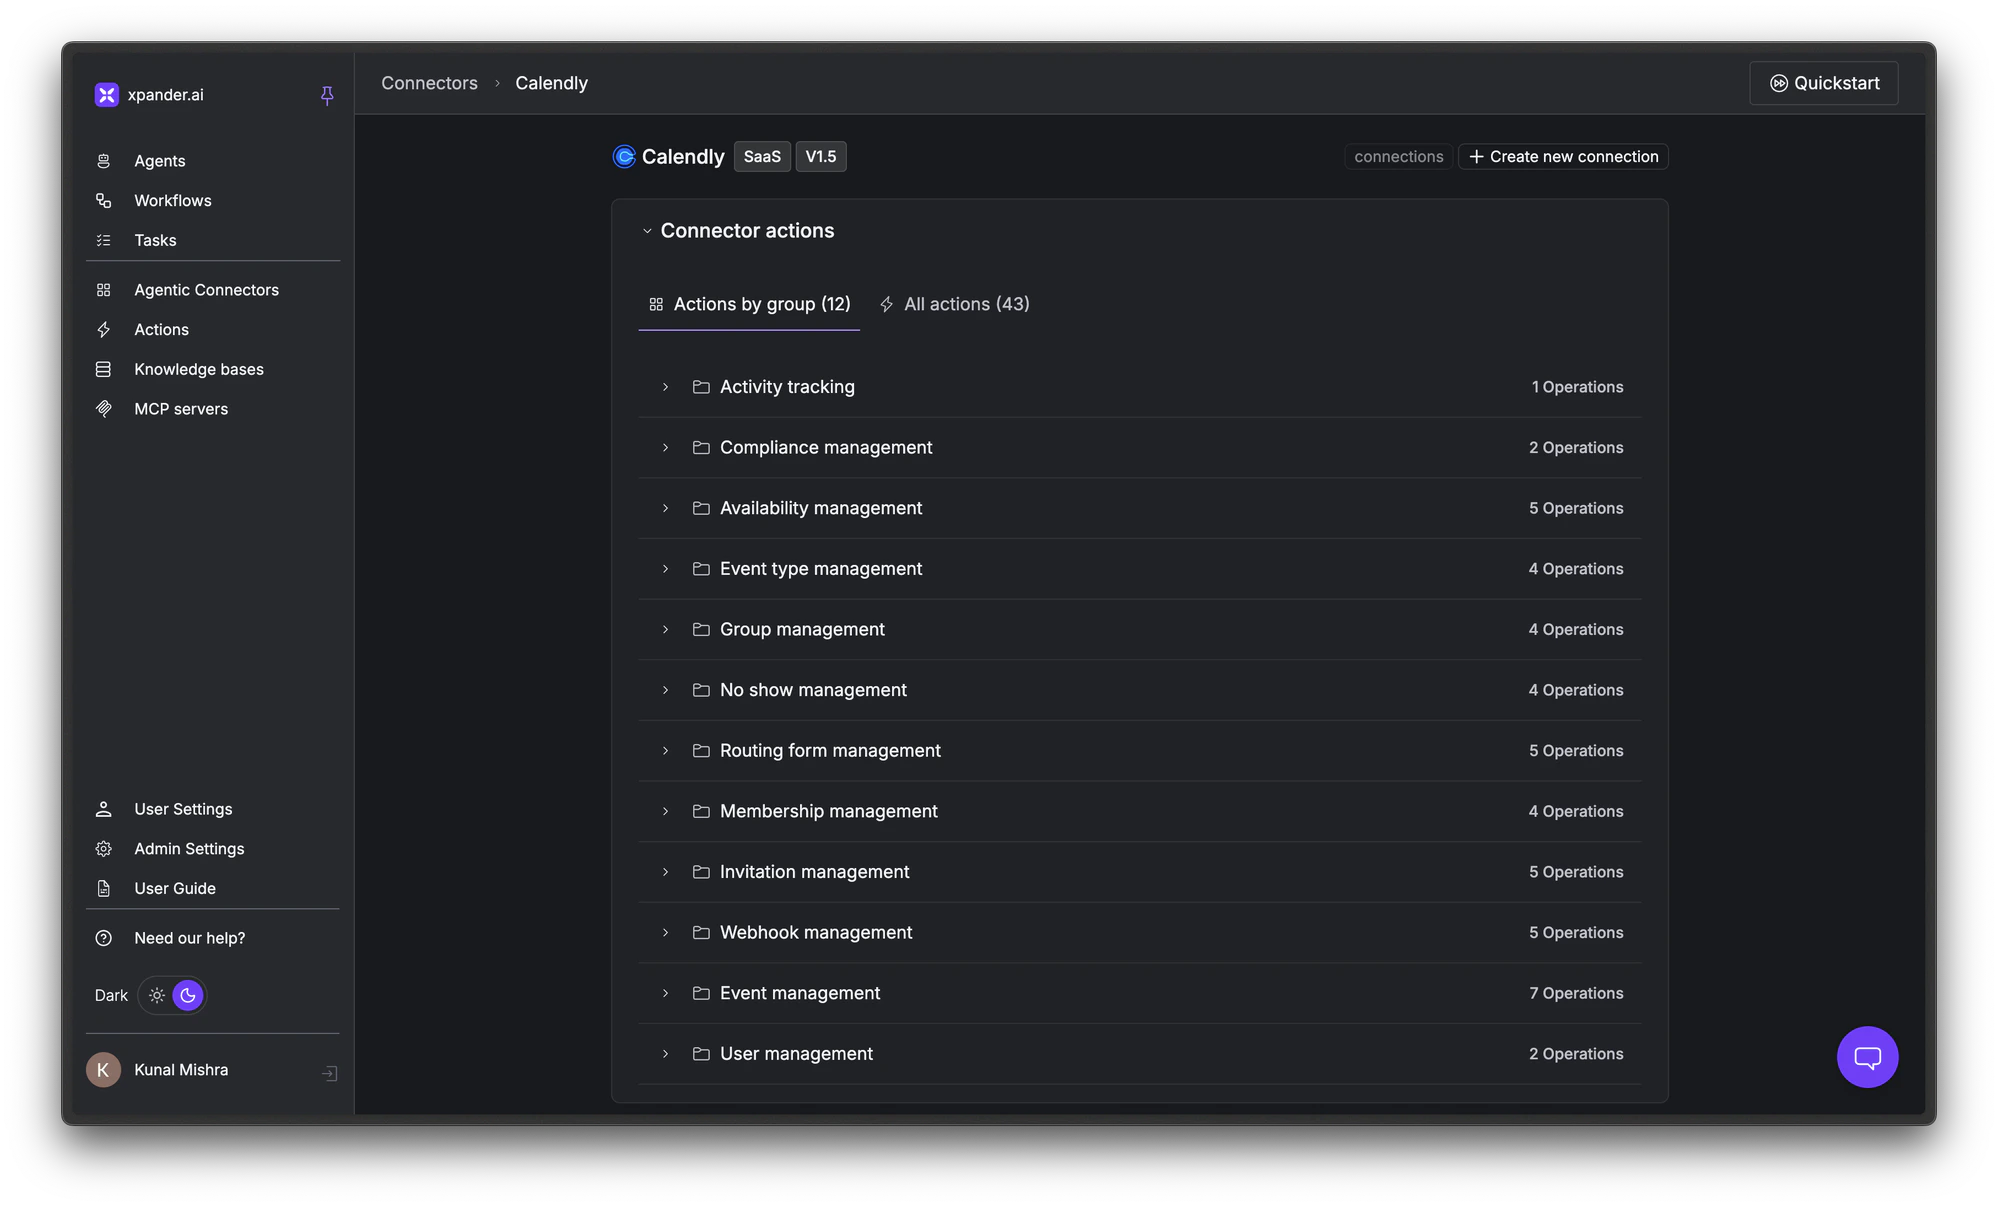This screenshot has height=1207, width=1998.
Task: Click the Agentic Connectors icon
Action: 104,289
